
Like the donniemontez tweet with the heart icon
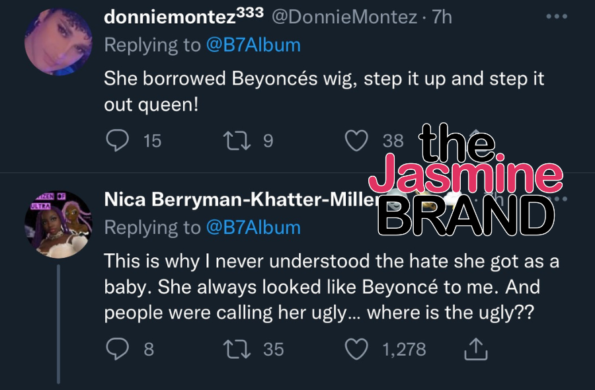click(356, 141)
